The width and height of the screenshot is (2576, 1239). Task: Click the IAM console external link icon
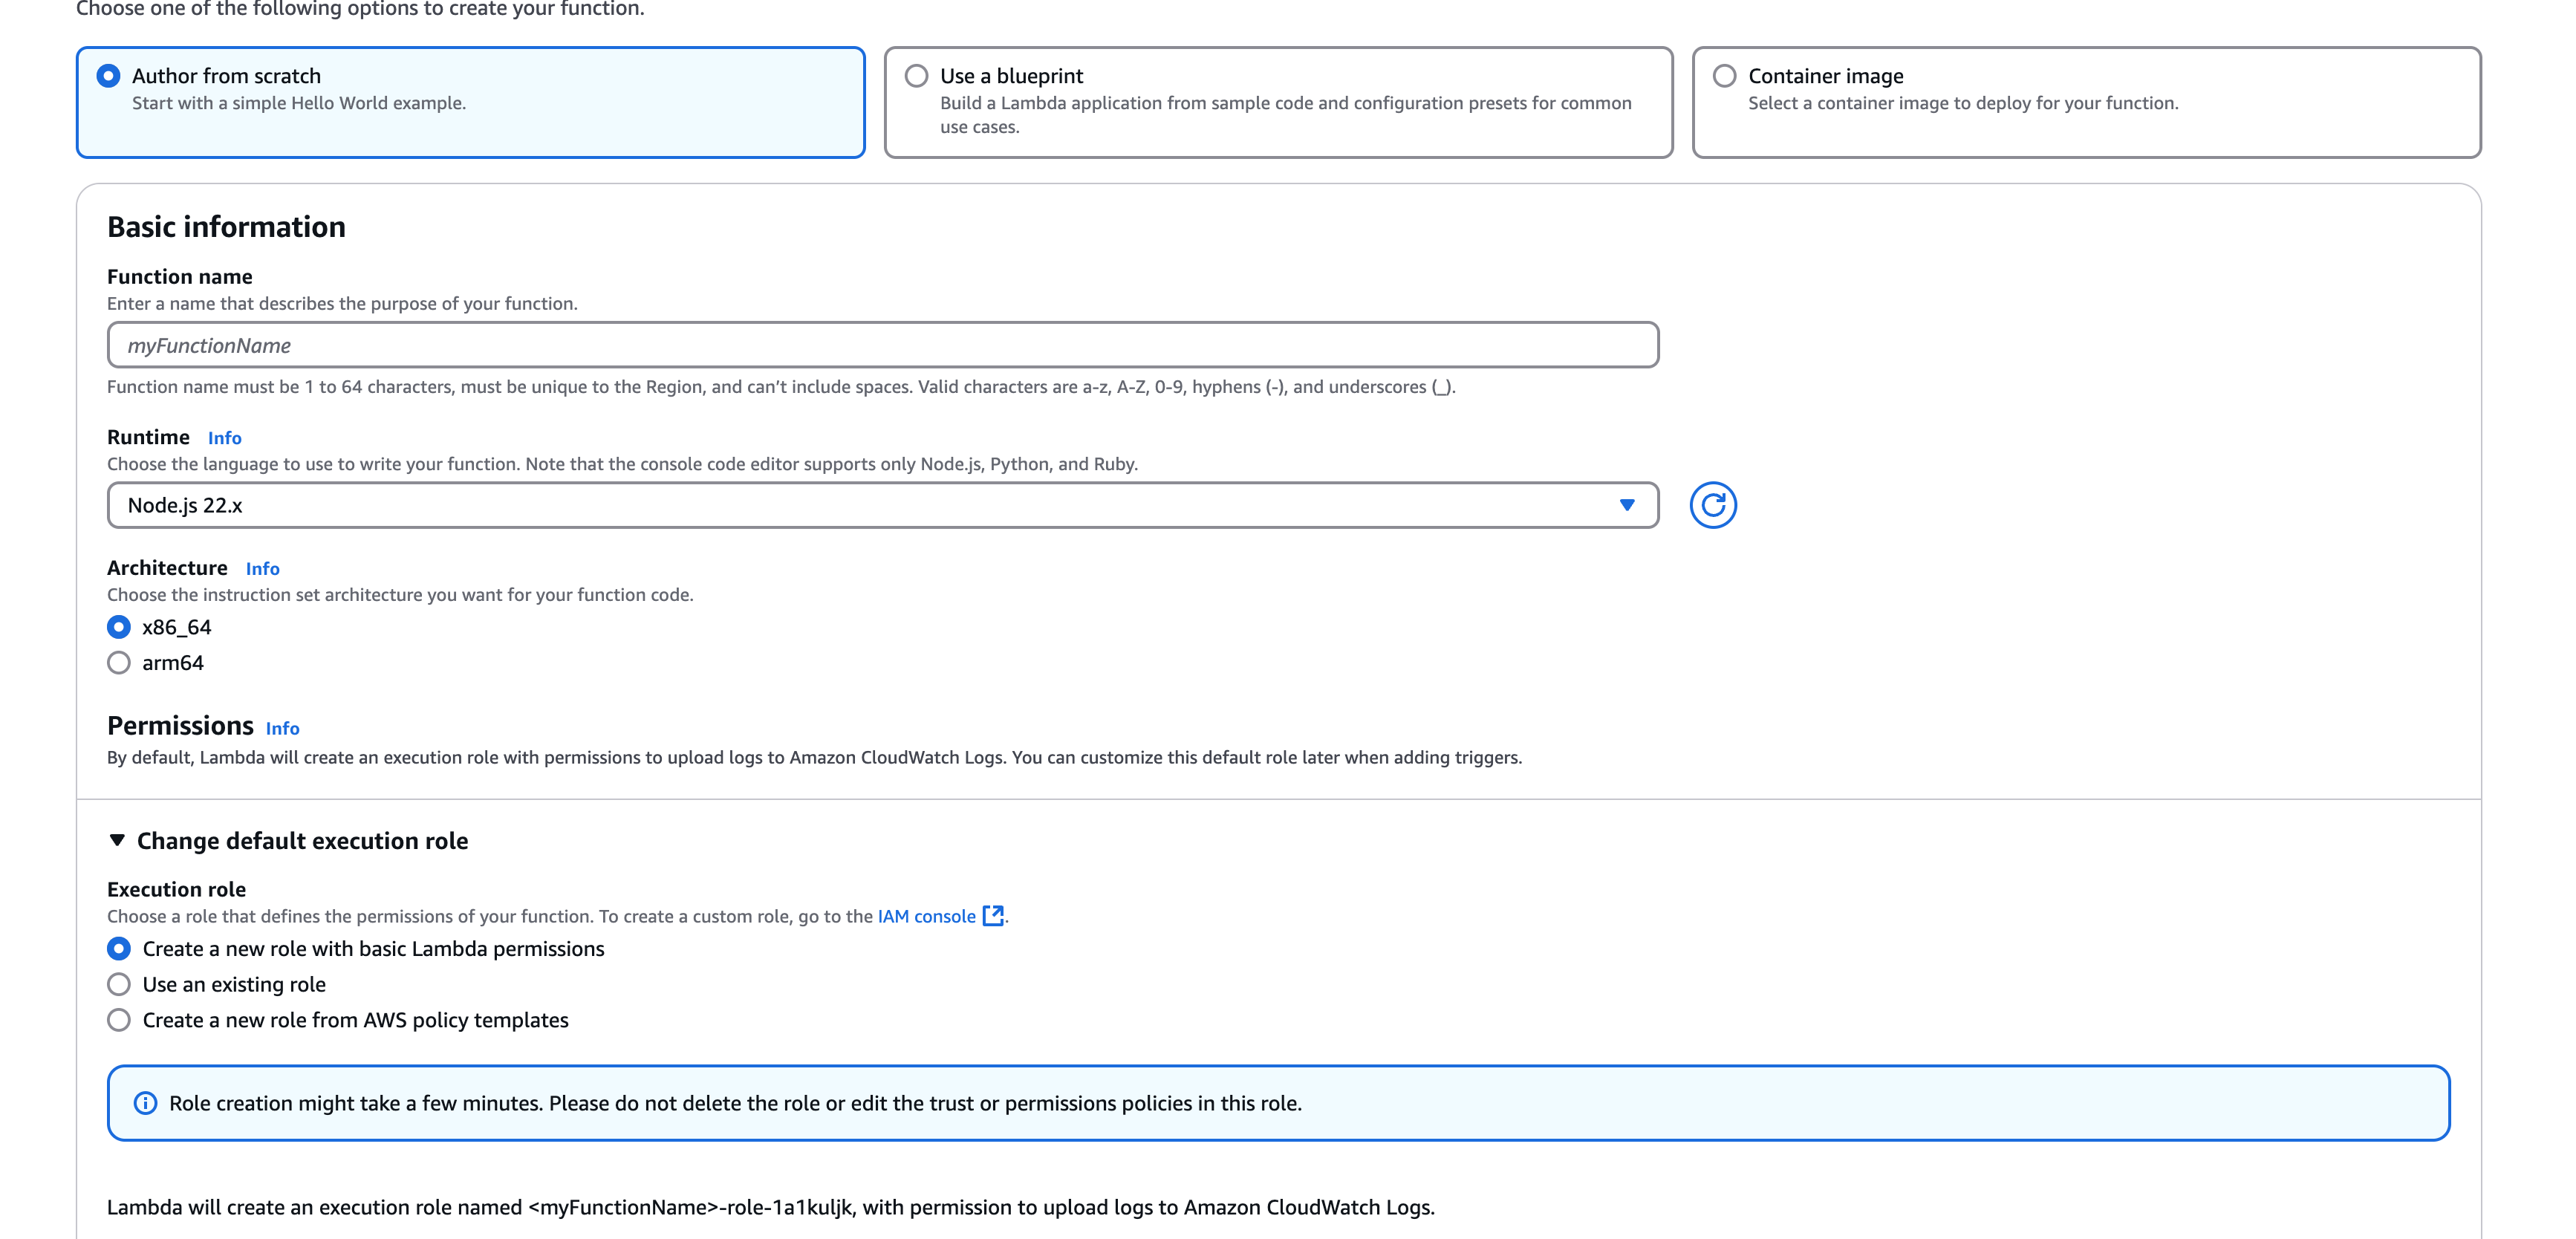click(993, 916)
